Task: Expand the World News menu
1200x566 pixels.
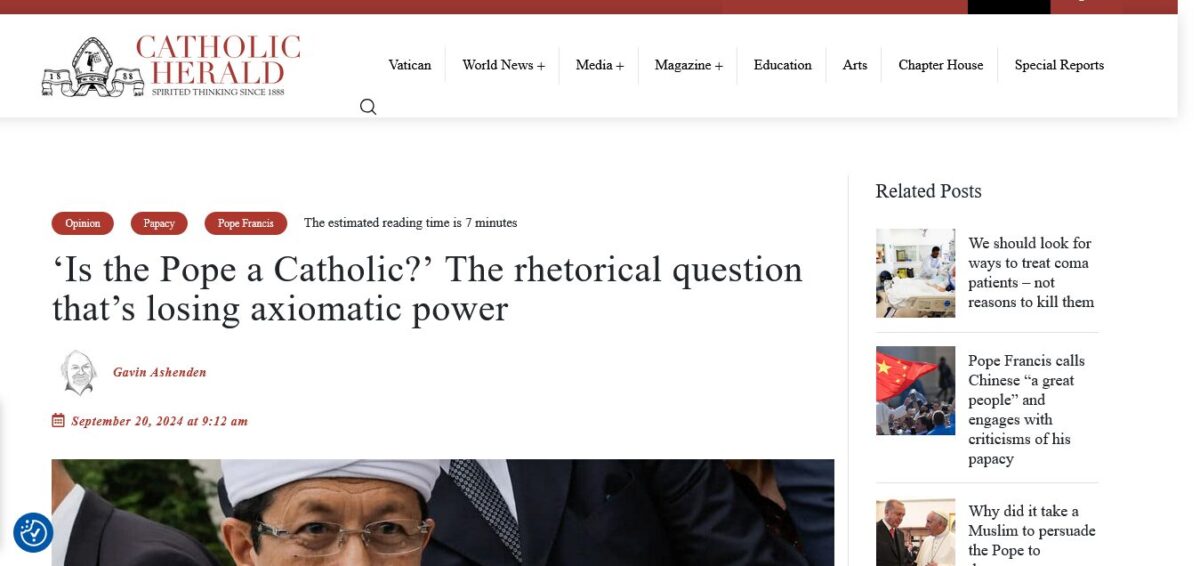Action: [503, 65]
